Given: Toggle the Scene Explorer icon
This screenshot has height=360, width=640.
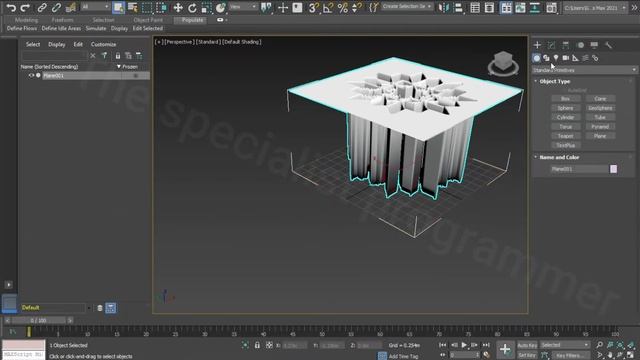Looking at the screenshot, I should pyautogui.click(x=475, y=7).
